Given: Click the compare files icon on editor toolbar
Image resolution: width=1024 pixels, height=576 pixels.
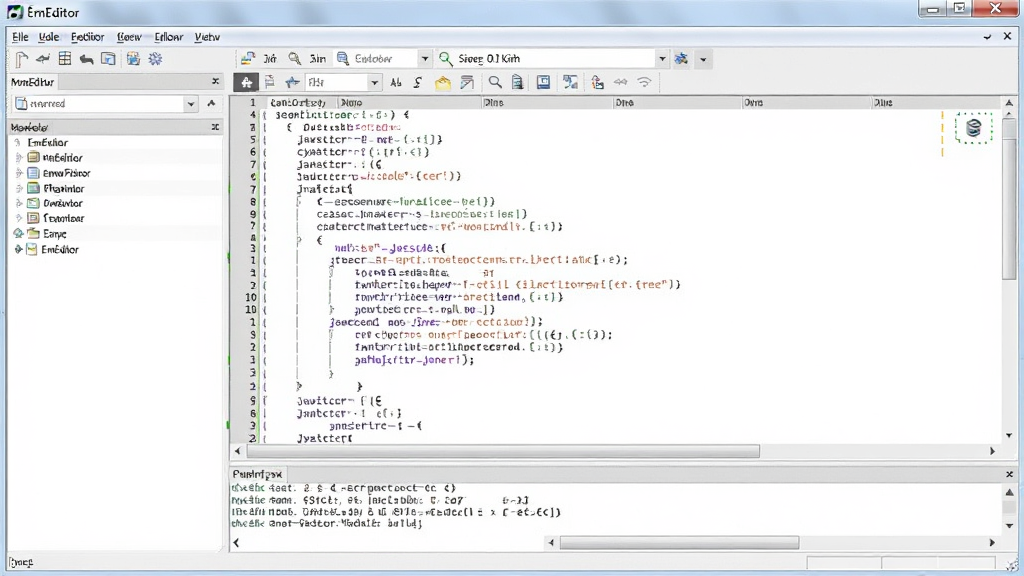Looking at the screenshot, I should tap(571, 82).
